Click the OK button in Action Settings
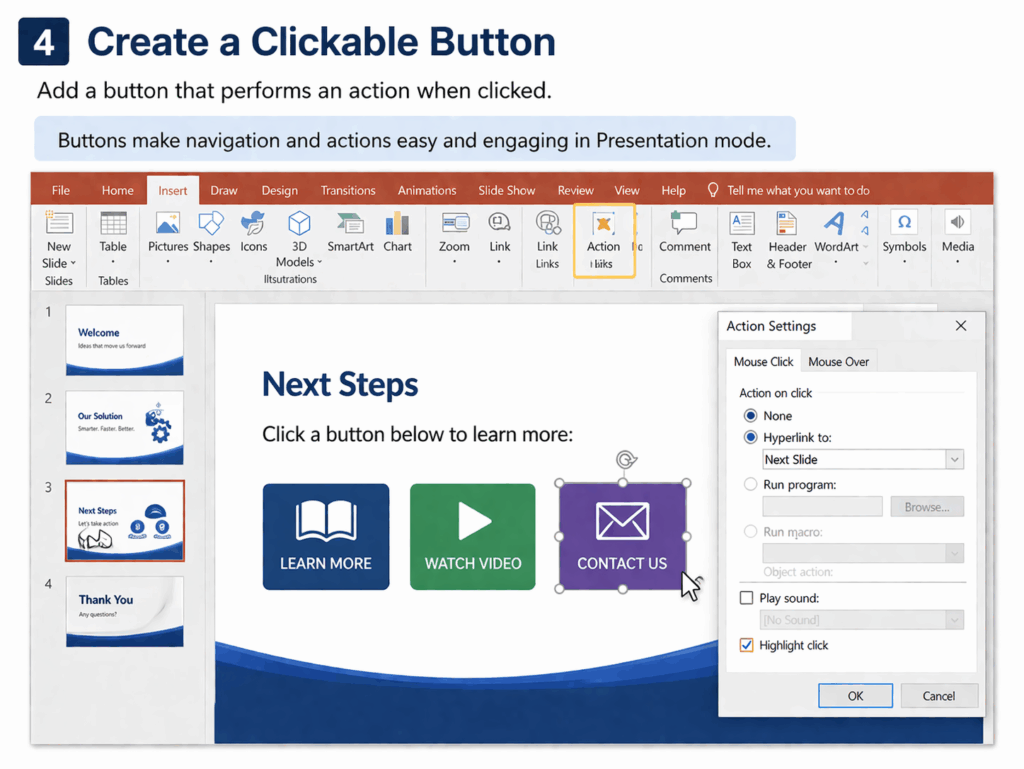Viewport: 1024px width, 769px height. (x=855, y=695)
